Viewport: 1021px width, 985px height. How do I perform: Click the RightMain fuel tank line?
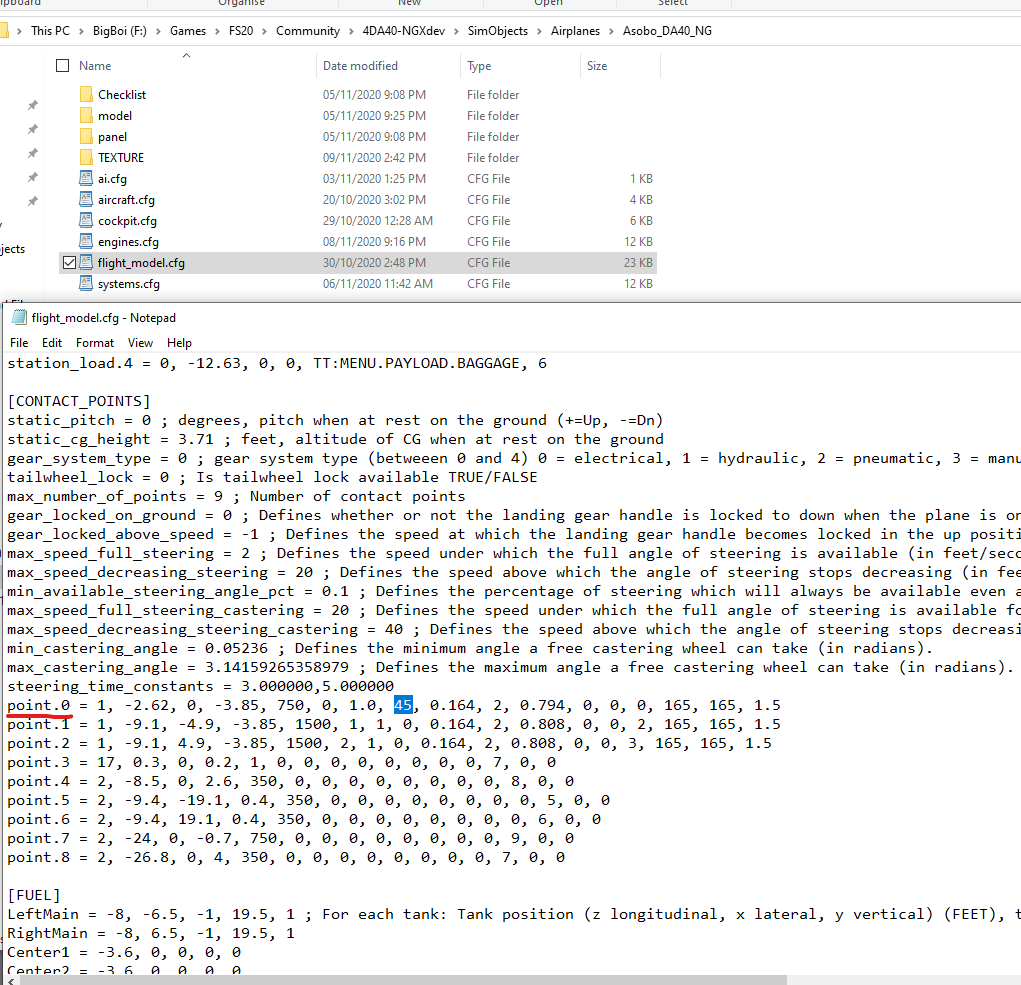150,933
